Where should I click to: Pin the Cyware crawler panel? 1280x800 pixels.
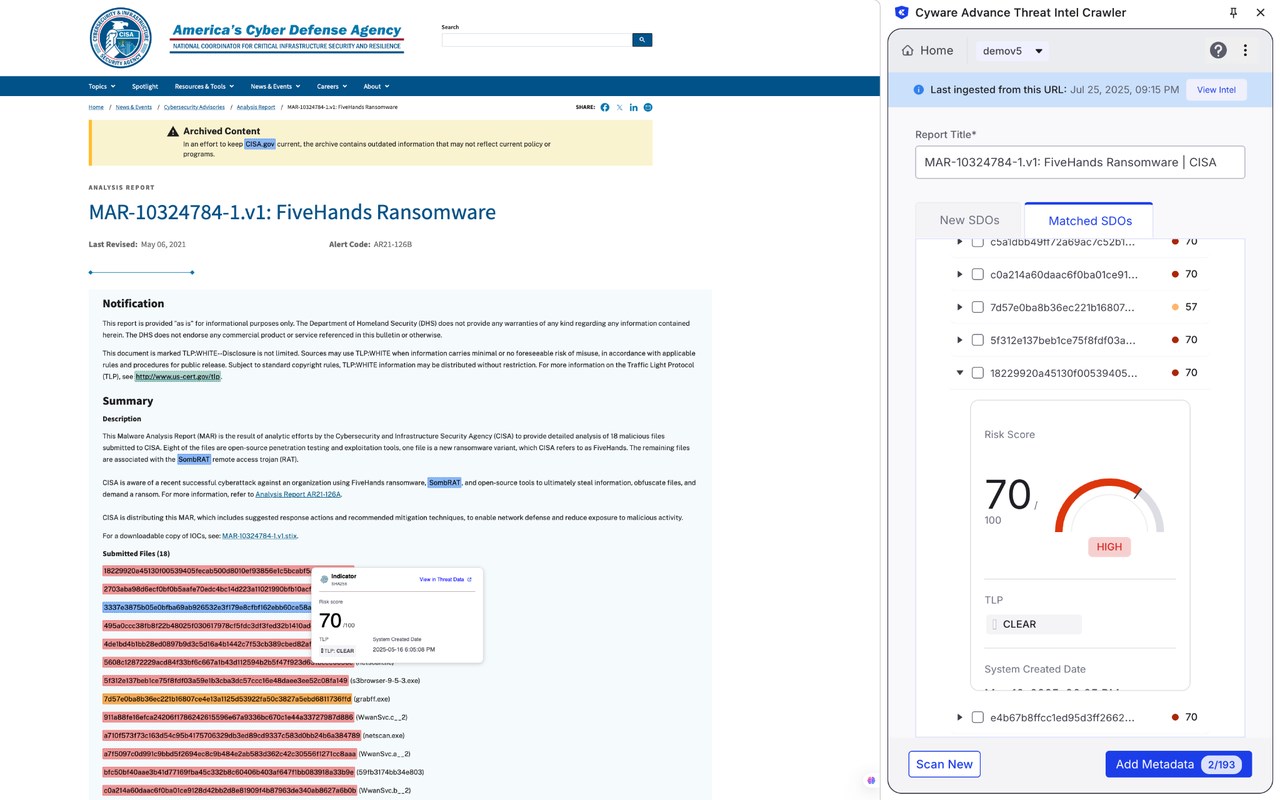click(1233, 13)
